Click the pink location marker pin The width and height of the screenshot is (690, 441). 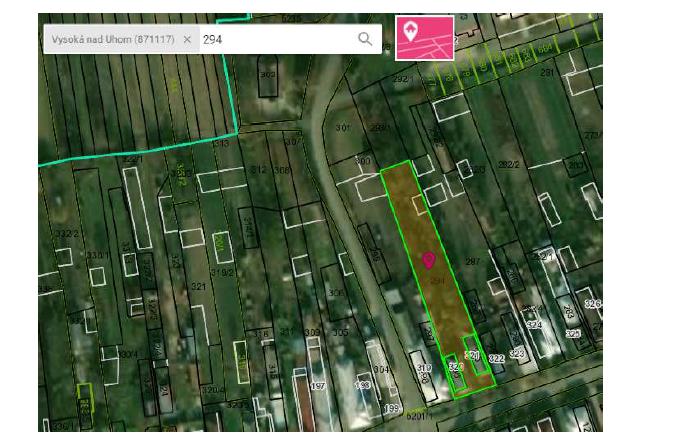pos(429,260)
